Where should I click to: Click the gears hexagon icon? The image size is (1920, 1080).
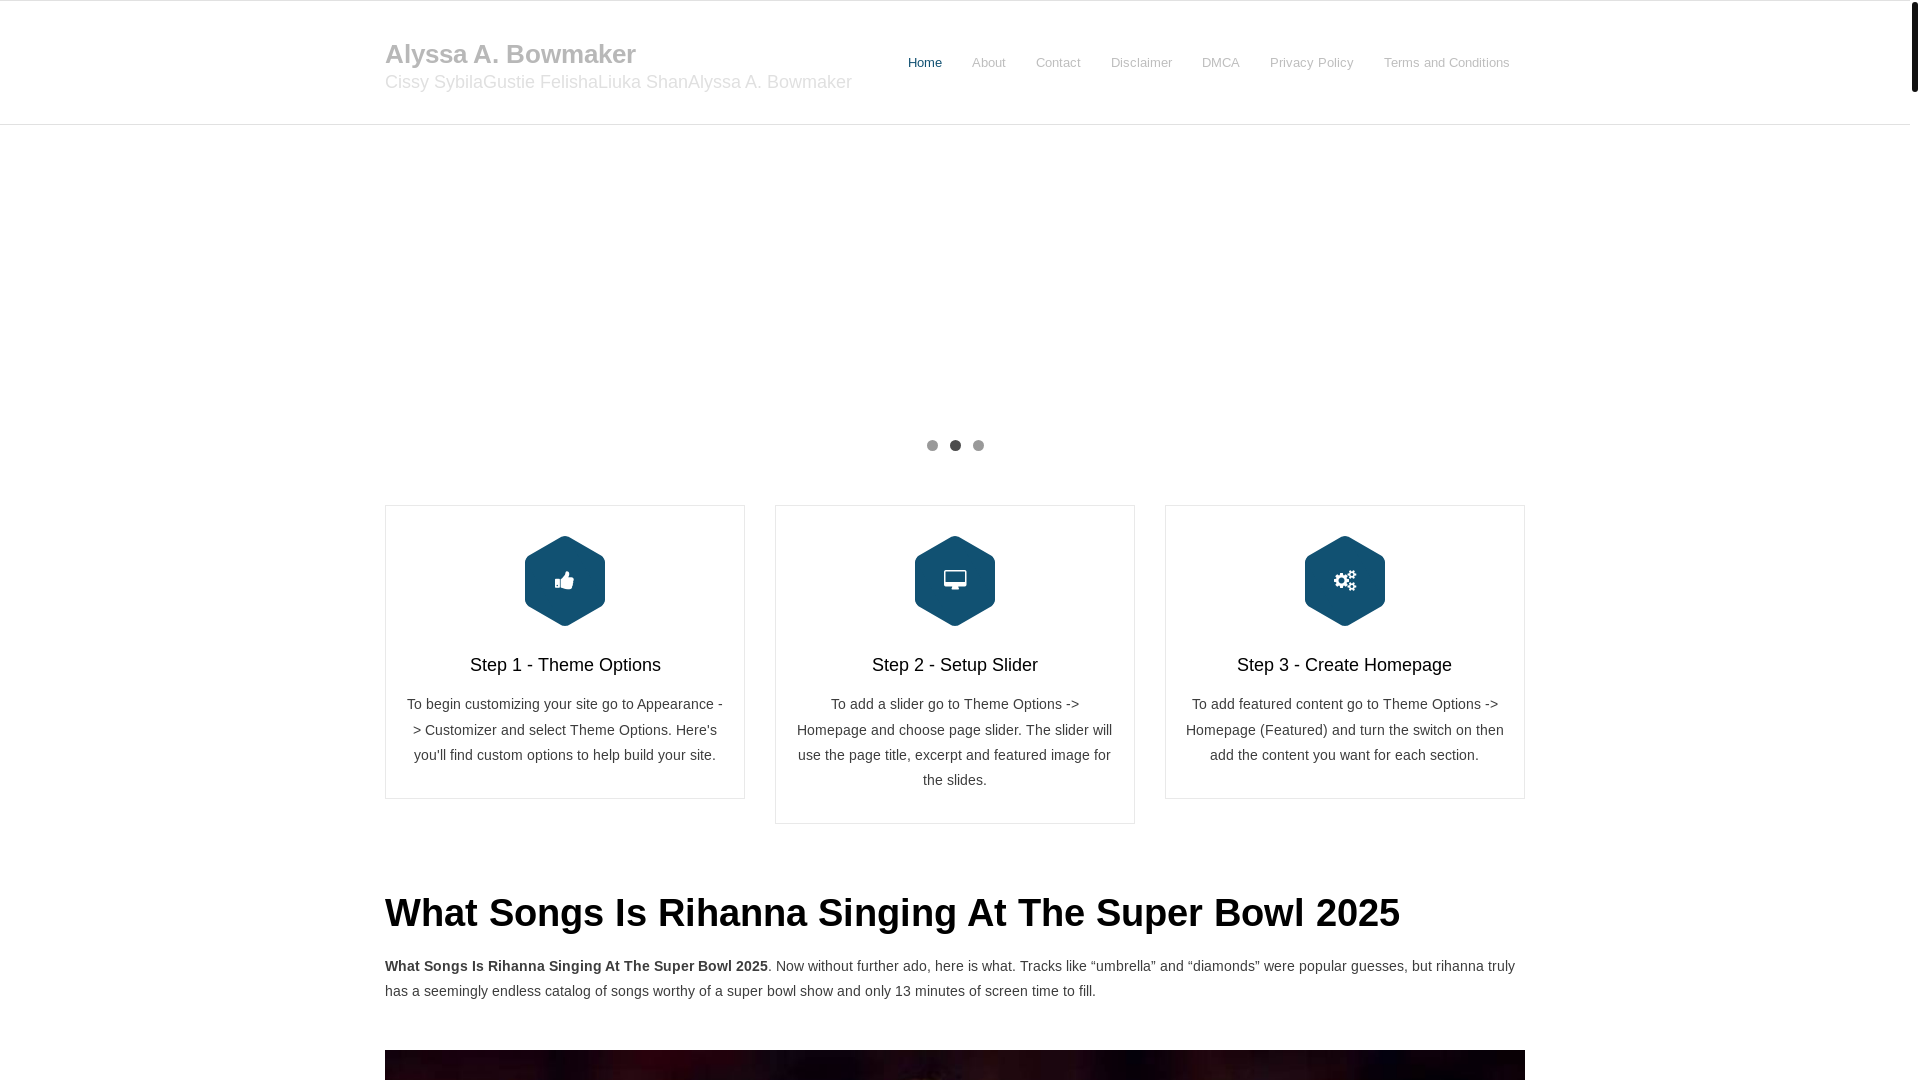click(1345, 581)
